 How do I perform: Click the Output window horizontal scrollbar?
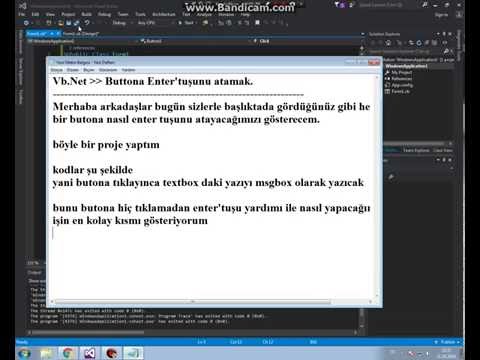point(88,332)
